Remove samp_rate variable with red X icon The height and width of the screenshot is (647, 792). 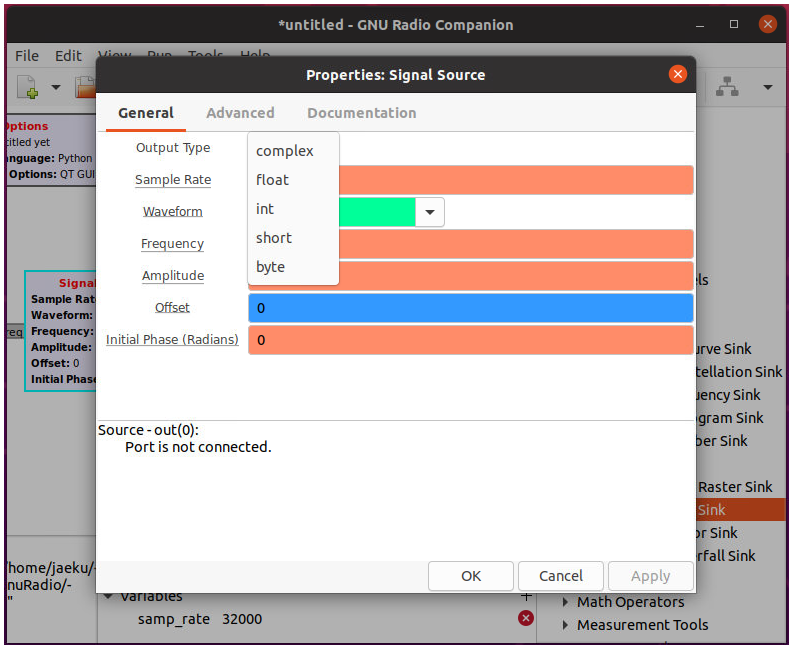click(x=526, y=618)
